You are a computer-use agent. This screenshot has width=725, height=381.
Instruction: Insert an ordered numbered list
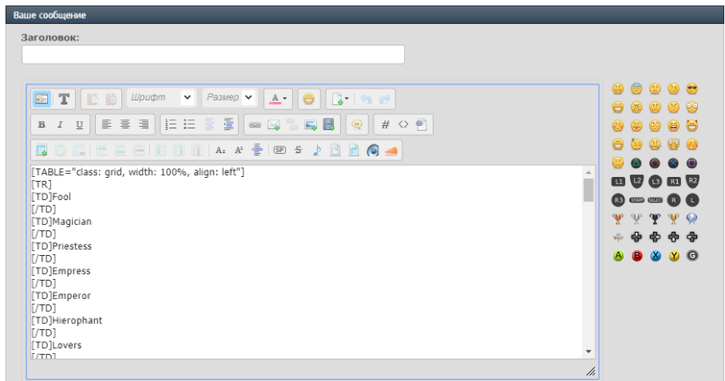point(171,124)
